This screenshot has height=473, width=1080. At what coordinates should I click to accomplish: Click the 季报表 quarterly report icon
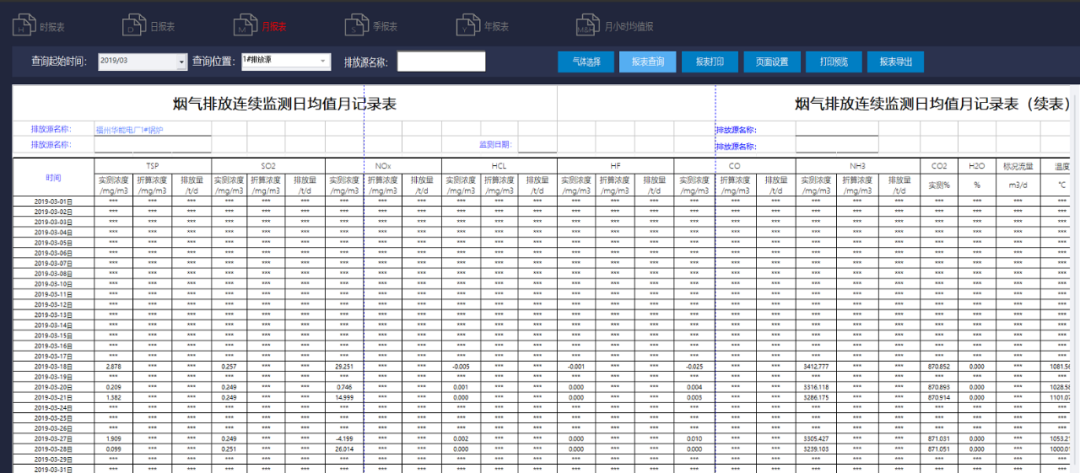353,26
